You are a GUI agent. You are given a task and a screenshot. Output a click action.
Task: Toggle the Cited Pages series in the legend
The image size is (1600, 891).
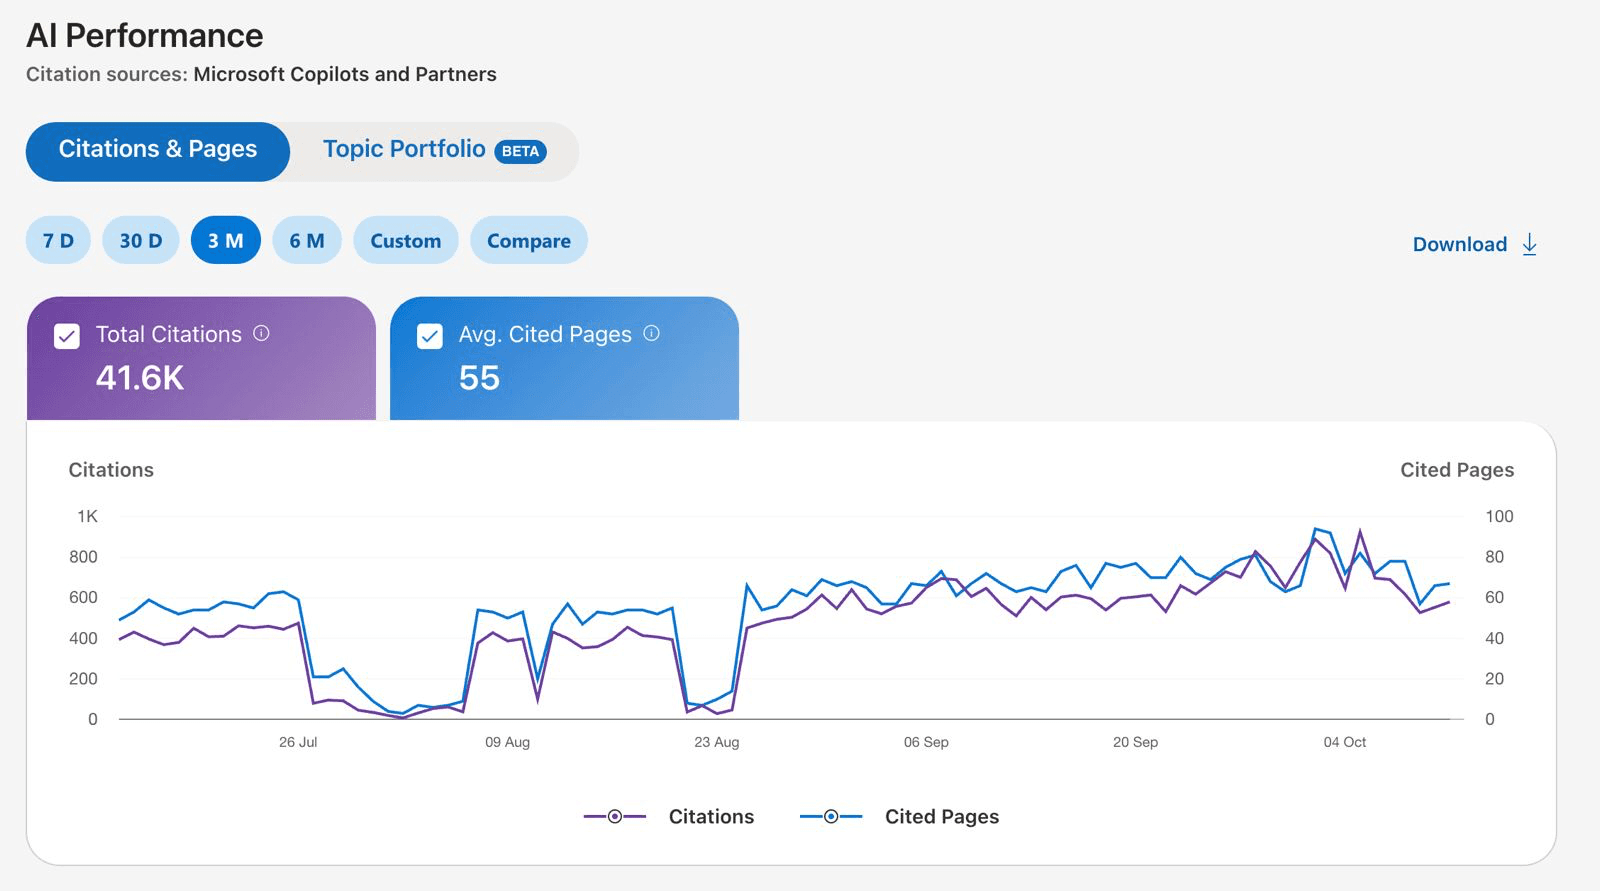pos(899,817)
